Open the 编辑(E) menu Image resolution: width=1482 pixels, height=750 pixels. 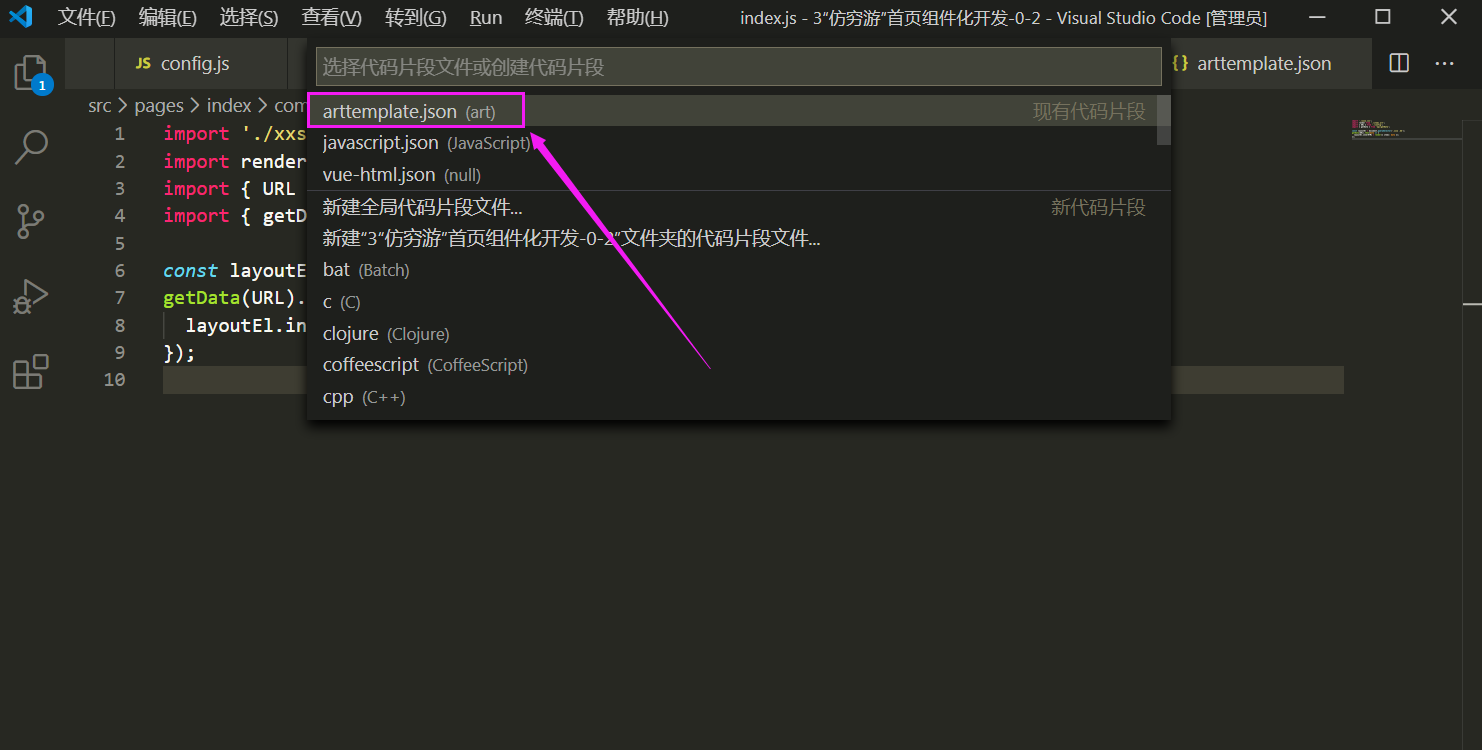pyautogui.click(x=168, y=18)
